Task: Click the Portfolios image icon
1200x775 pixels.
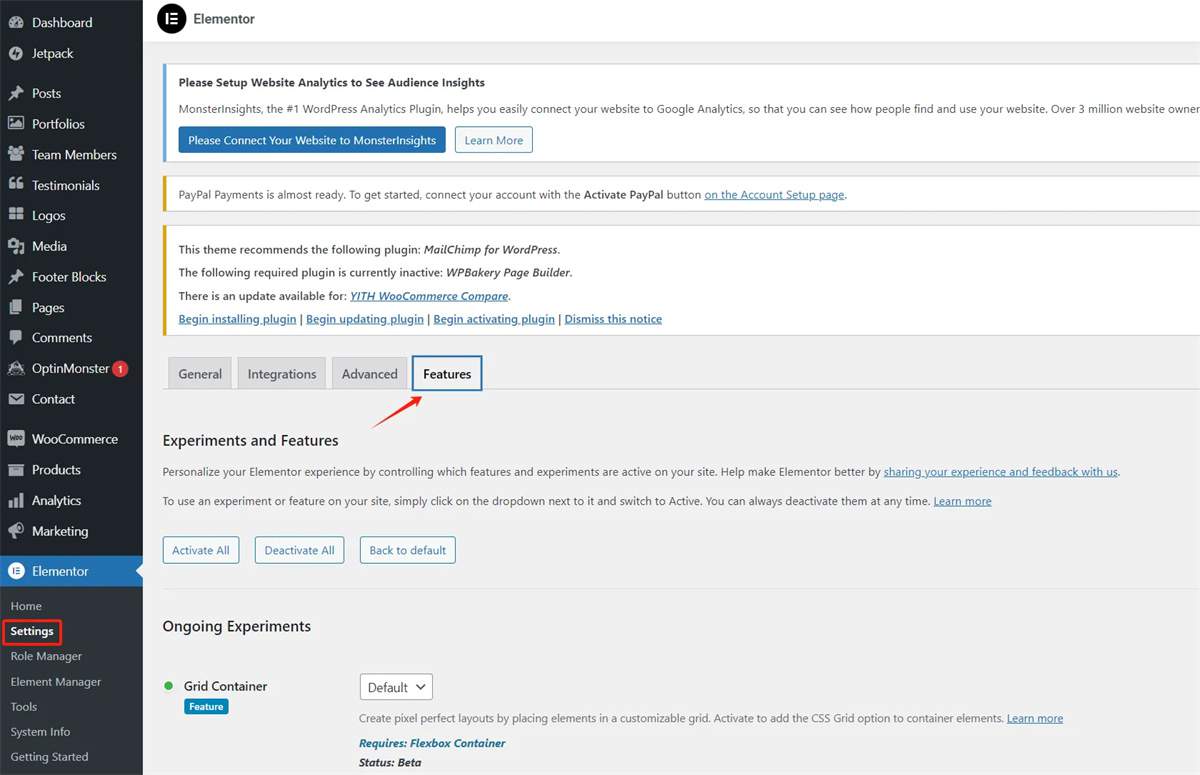Action: coord(16,124)
